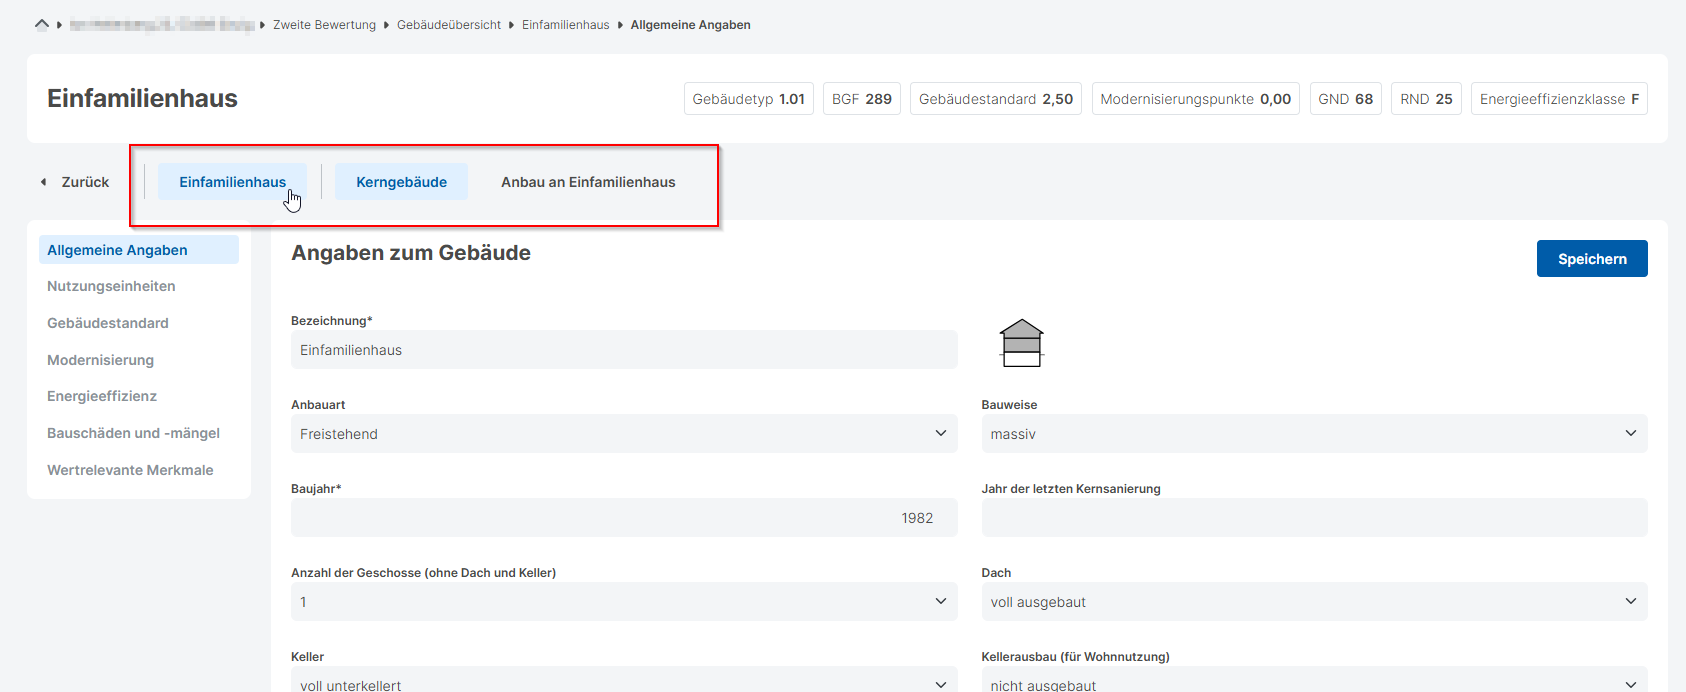
Task: Click the home caret icon in breadcrumb
Action: click(41, 24)
